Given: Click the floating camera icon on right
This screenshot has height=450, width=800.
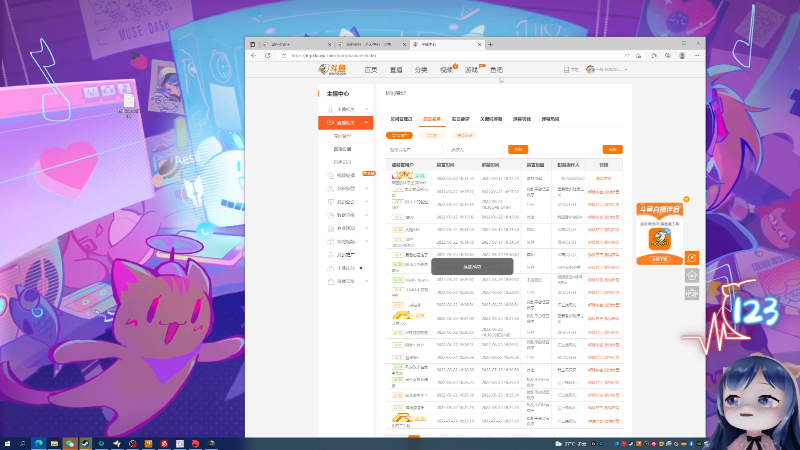Looking at the screenshot, I should tap(692, 293).
